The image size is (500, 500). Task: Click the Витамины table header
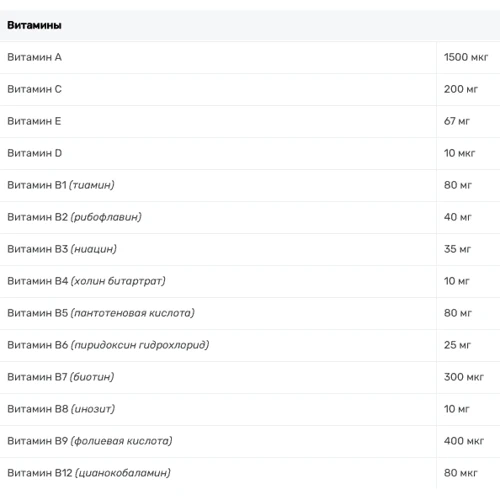[34, 25]
